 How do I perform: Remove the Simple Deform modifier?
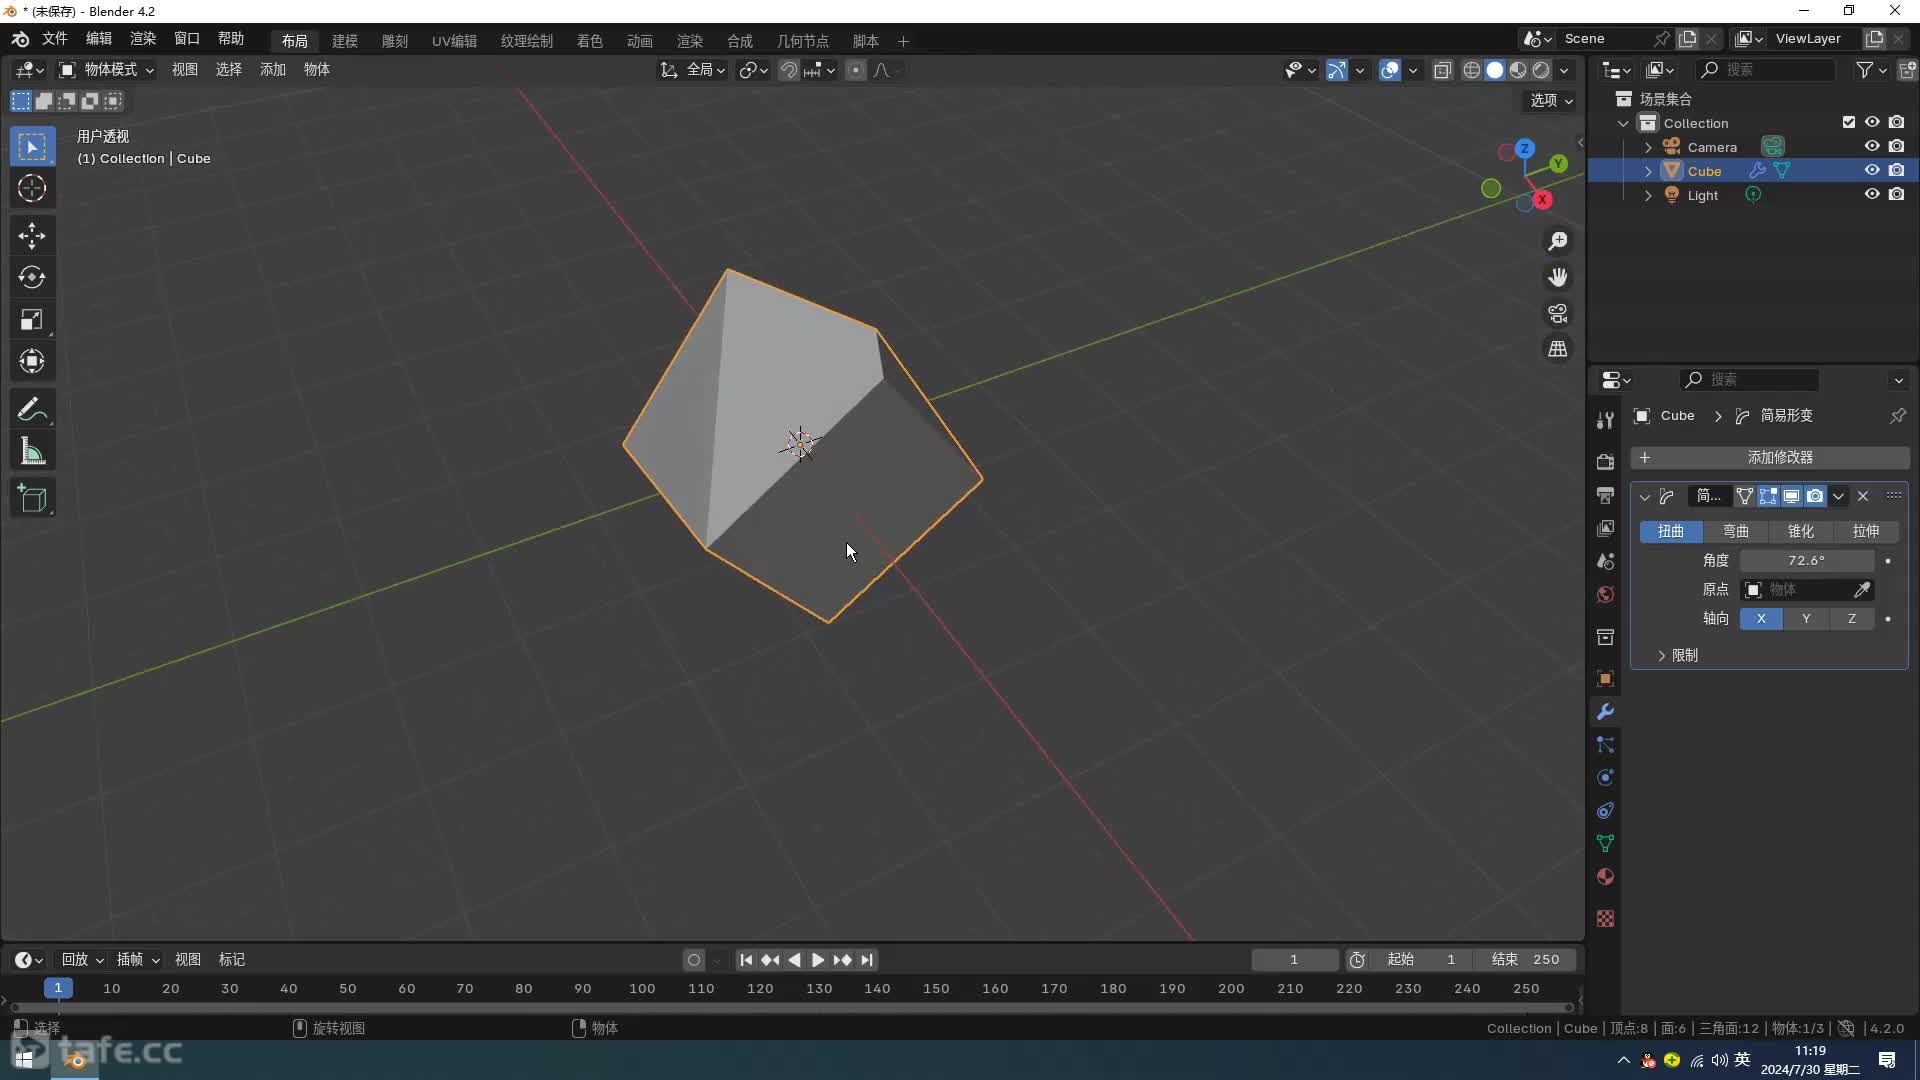pos(1863,496)
